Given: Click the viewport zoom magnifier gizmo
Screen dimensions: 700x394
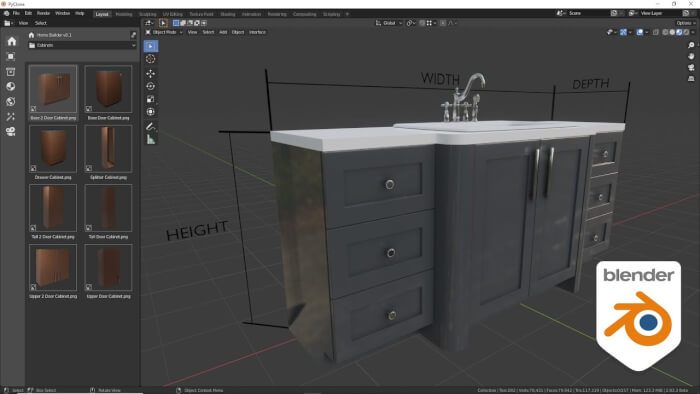Looking at the screenshot, I should pyautogui.click(x=691, y=45).
